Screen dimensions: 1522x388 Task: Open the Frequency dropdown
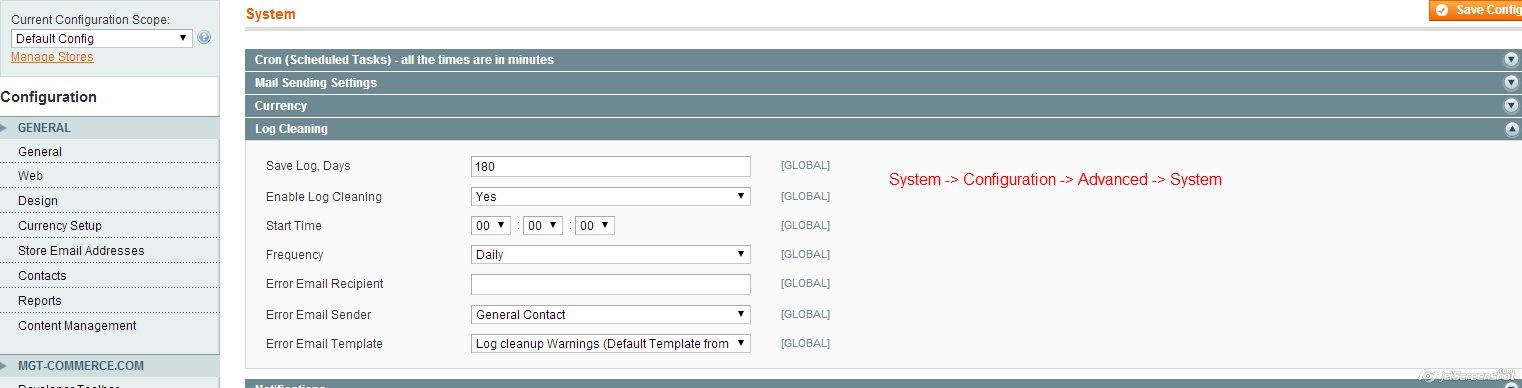[611, 255]
